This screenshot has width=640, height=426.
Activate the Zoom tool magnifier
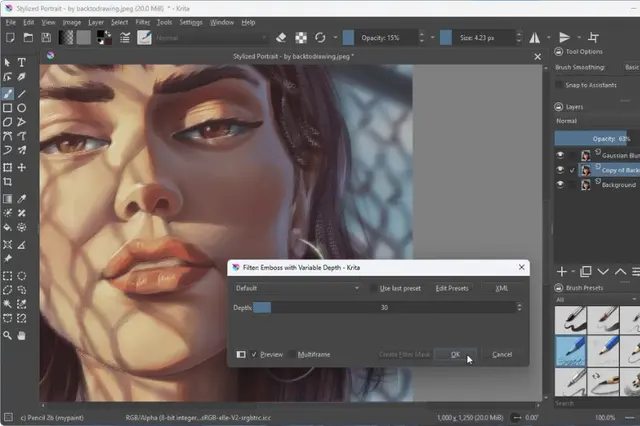point(8,335)
